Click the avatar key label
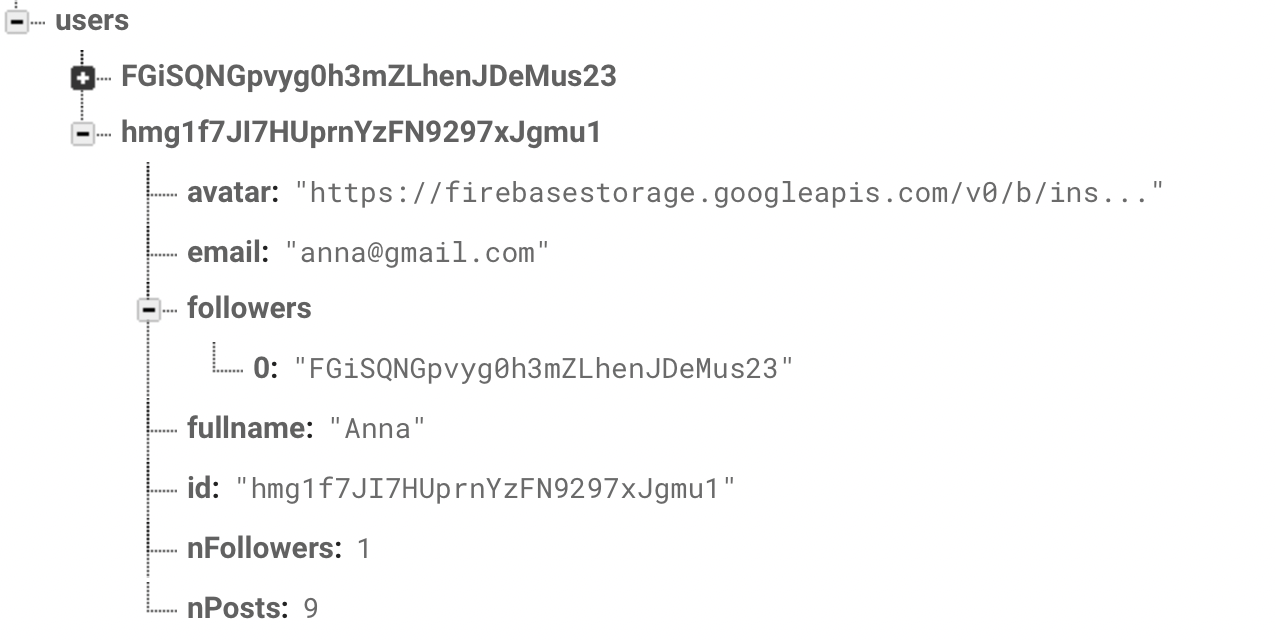Viewport: 1276px width, 640px height. click(x=233, y=192)
